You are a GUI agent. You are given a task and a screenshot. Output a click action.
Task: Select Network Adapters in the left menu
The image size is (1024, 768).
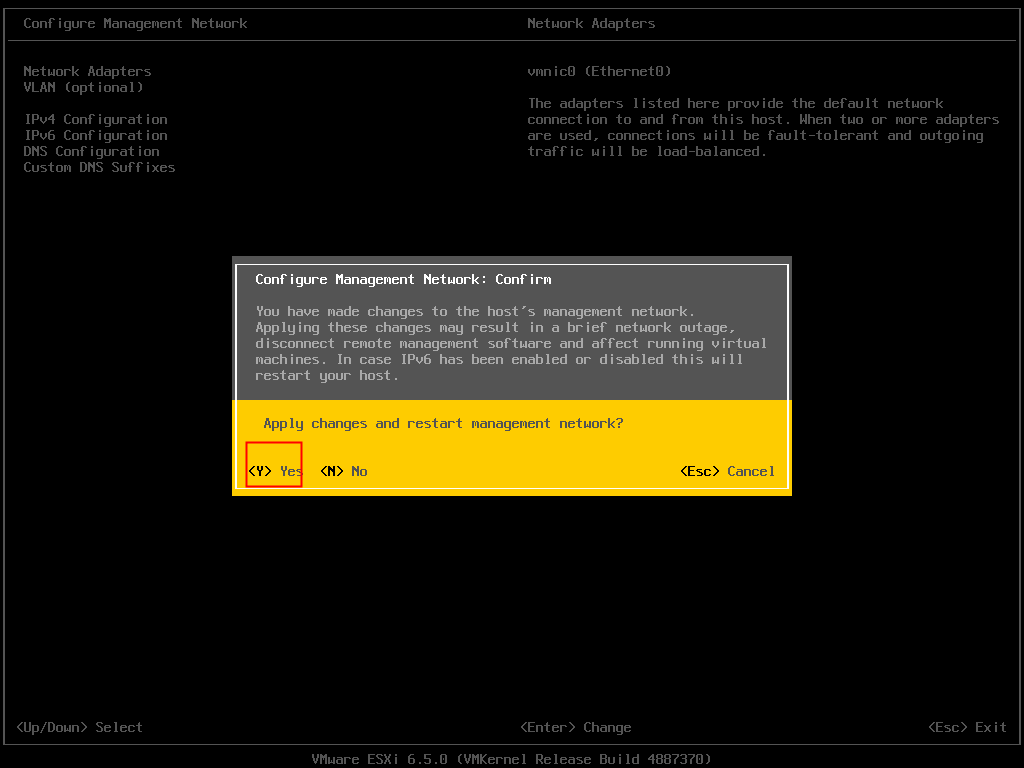click(87, 71)
